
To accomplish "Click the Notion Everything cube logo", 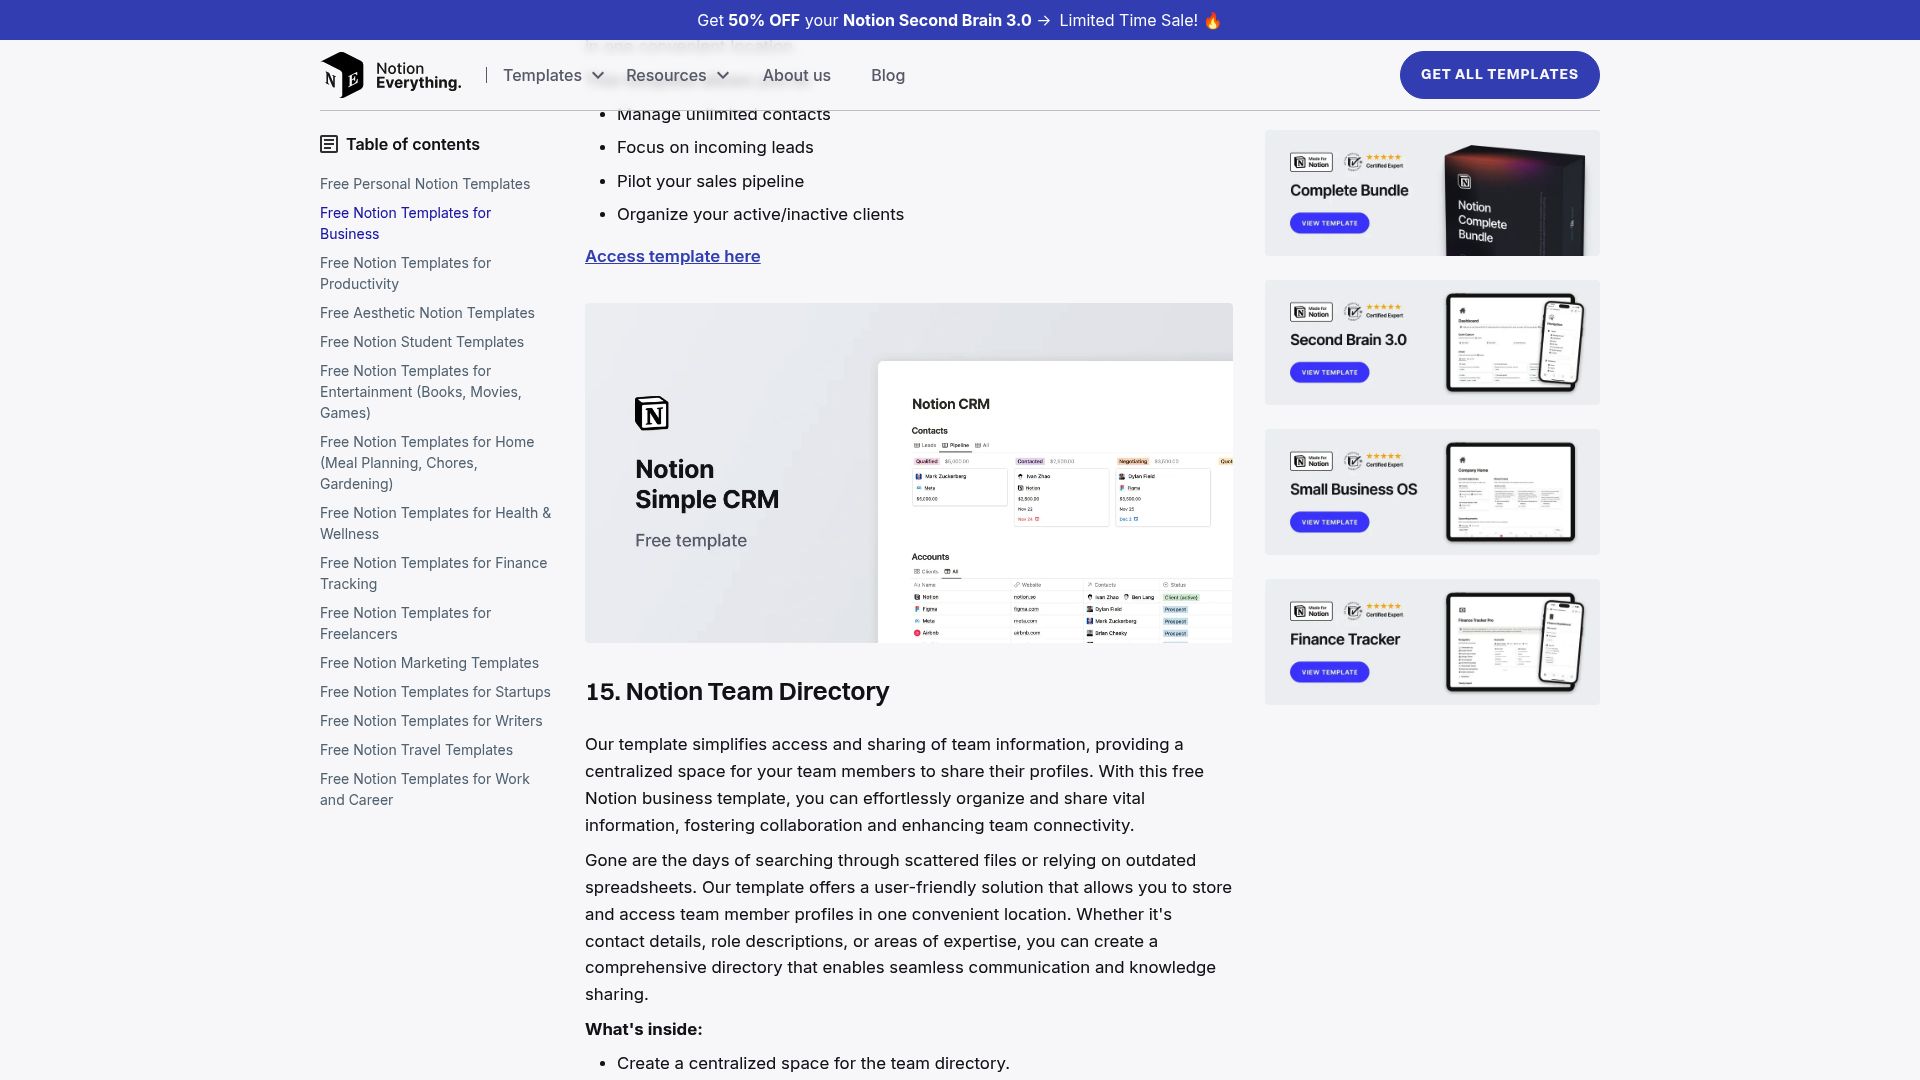I will click(342, 75).
